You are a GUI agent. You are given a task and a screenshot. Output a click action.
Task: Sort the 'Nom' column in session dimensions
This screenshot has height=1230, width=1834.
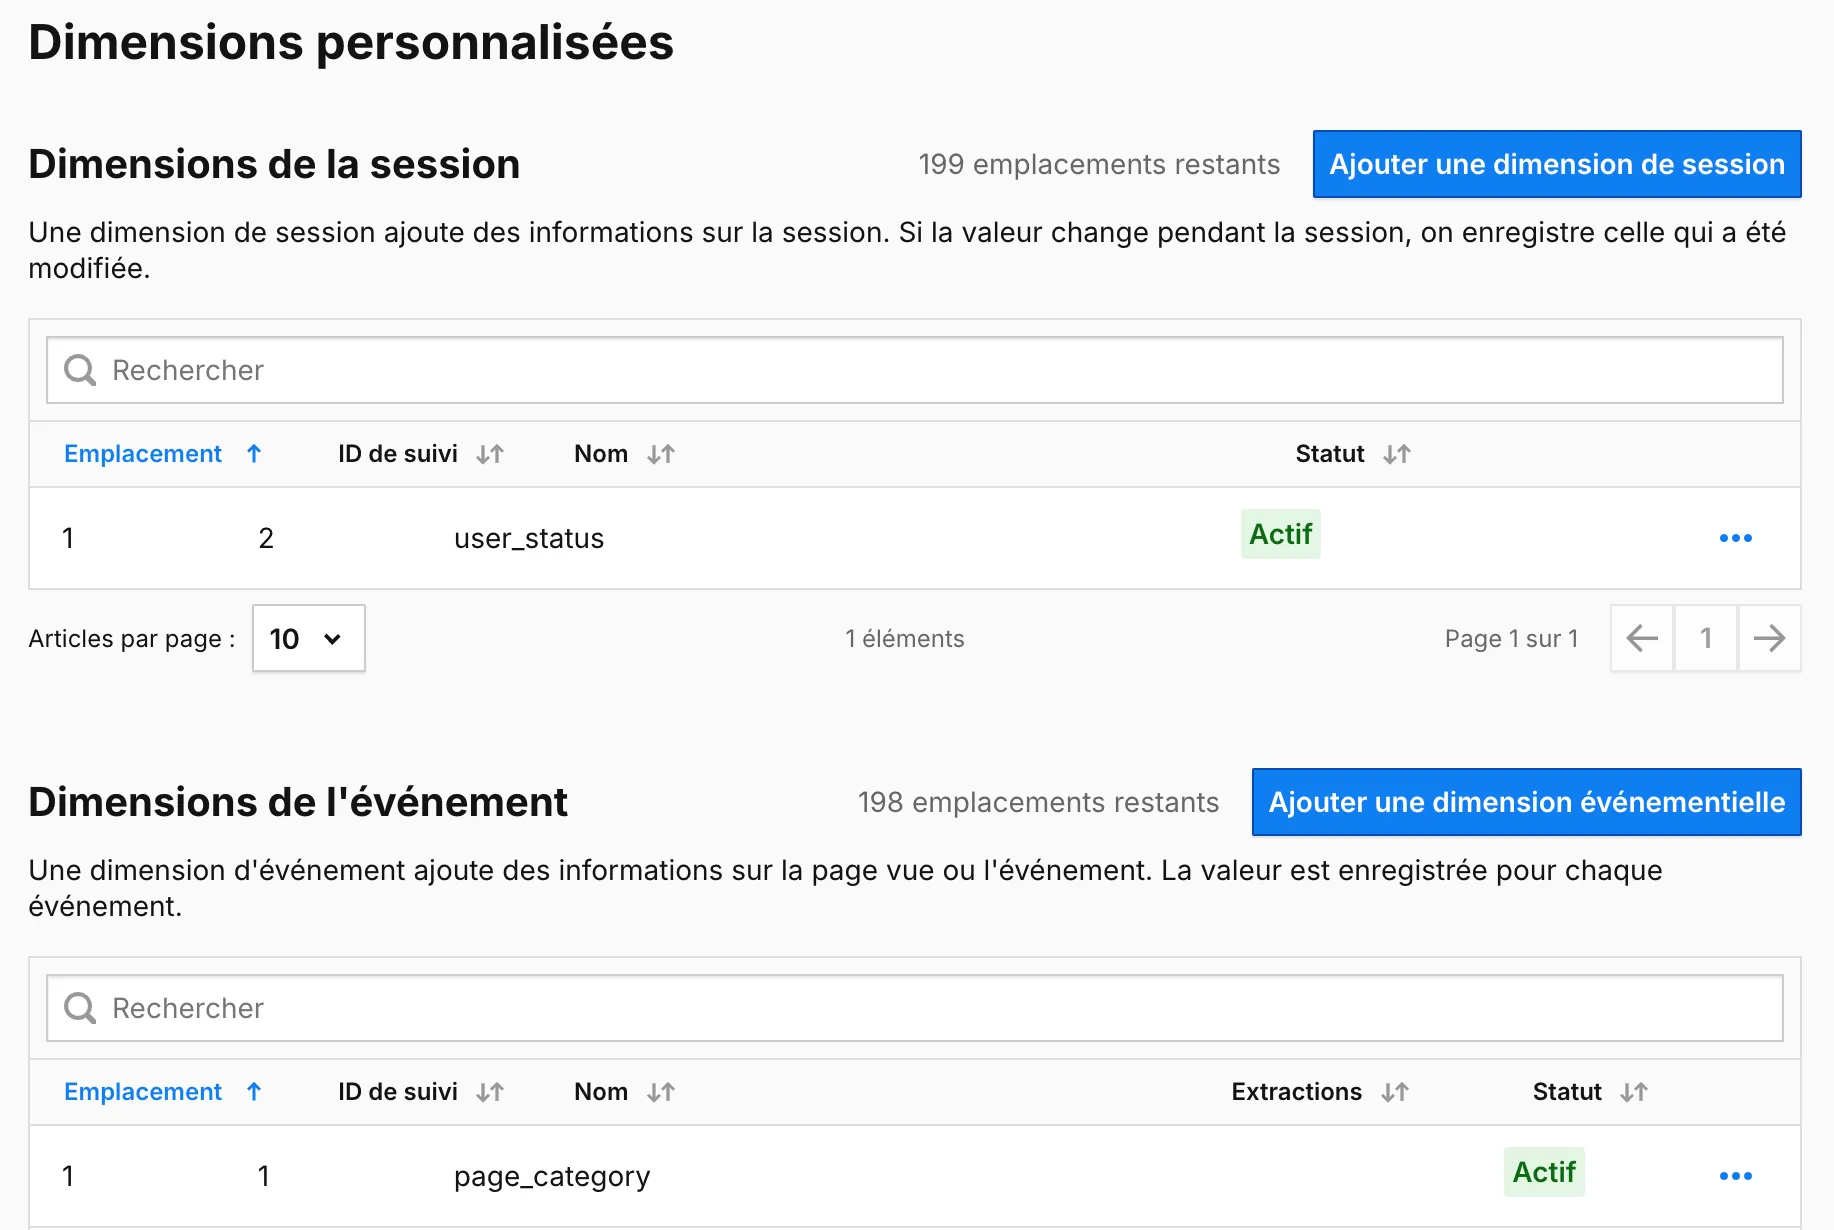point(659,453)
